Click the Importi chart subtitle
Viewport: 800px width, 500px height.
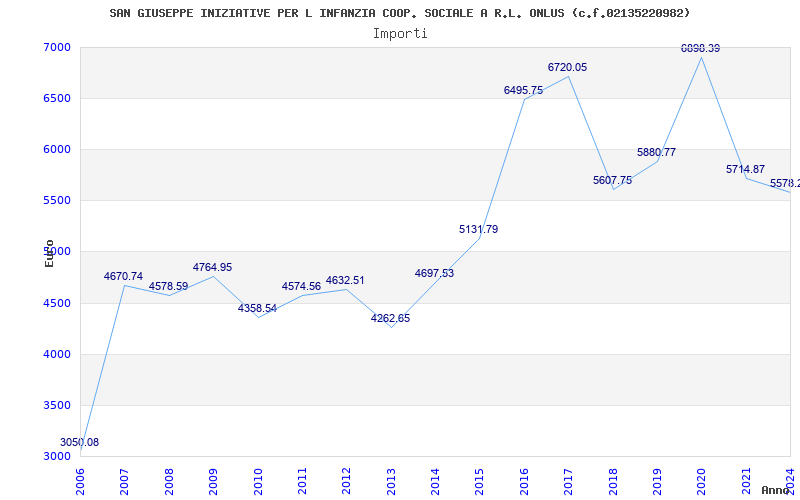[400, 33]
